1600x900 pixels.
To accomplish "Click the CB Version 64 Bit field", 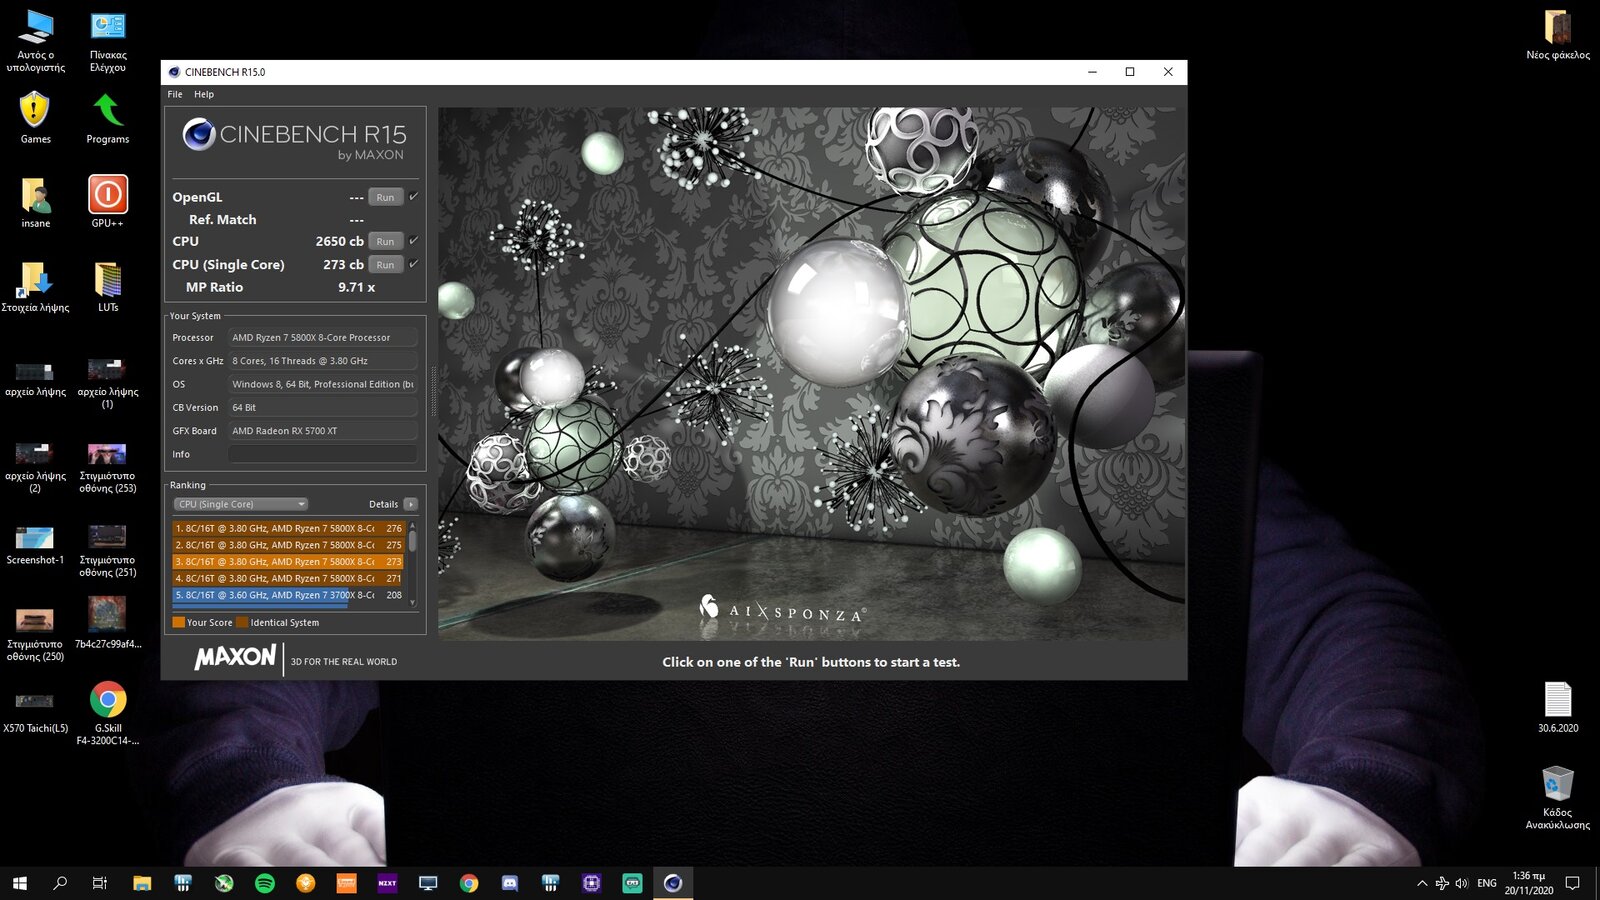I will (322, 407).
